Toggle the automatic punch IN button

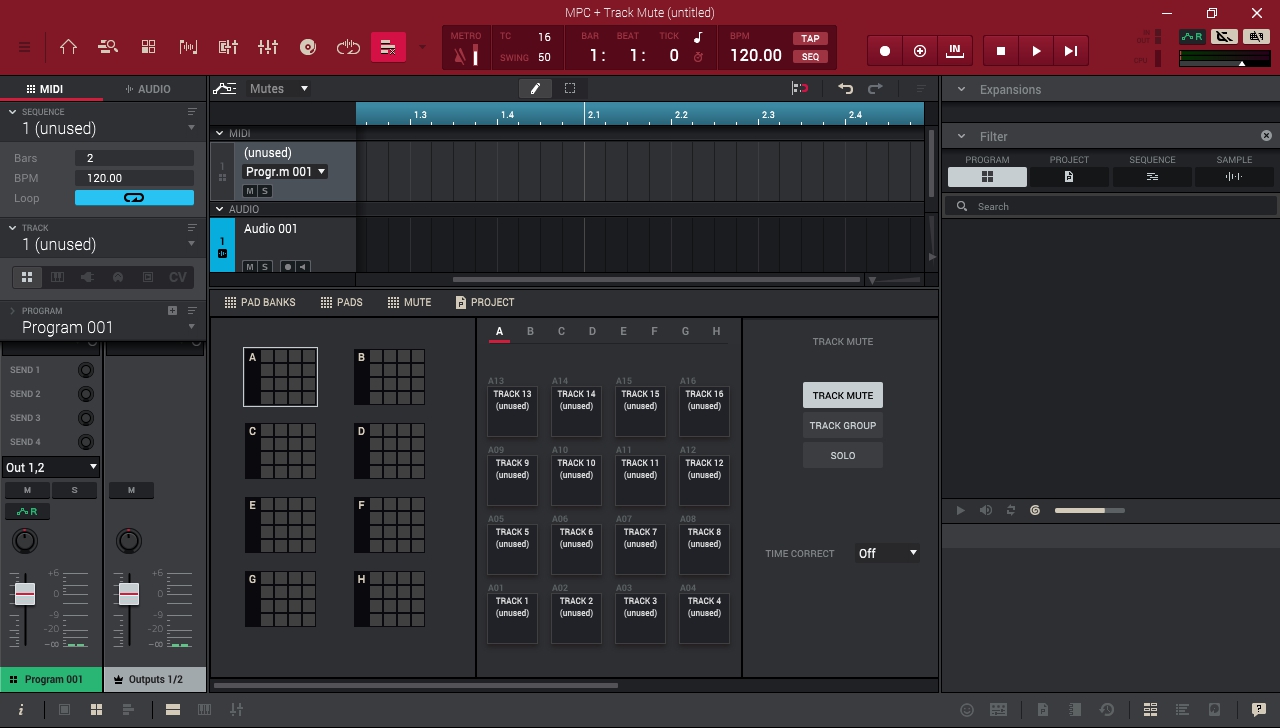pyautogui.click(x=955, y=51)
